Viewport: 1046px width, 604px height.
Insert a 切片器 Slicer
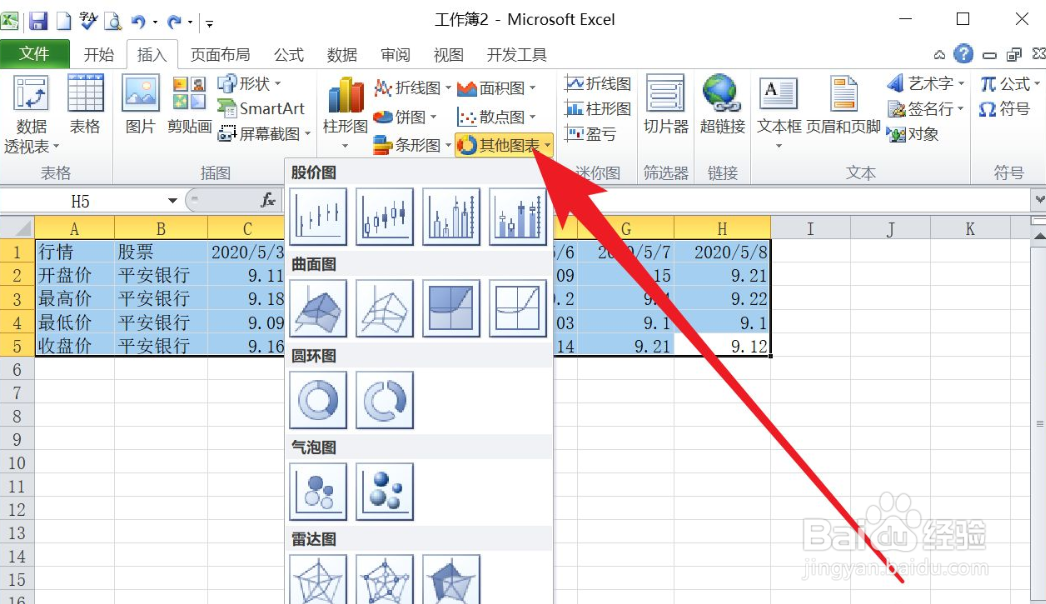click(x=665, y=104)
